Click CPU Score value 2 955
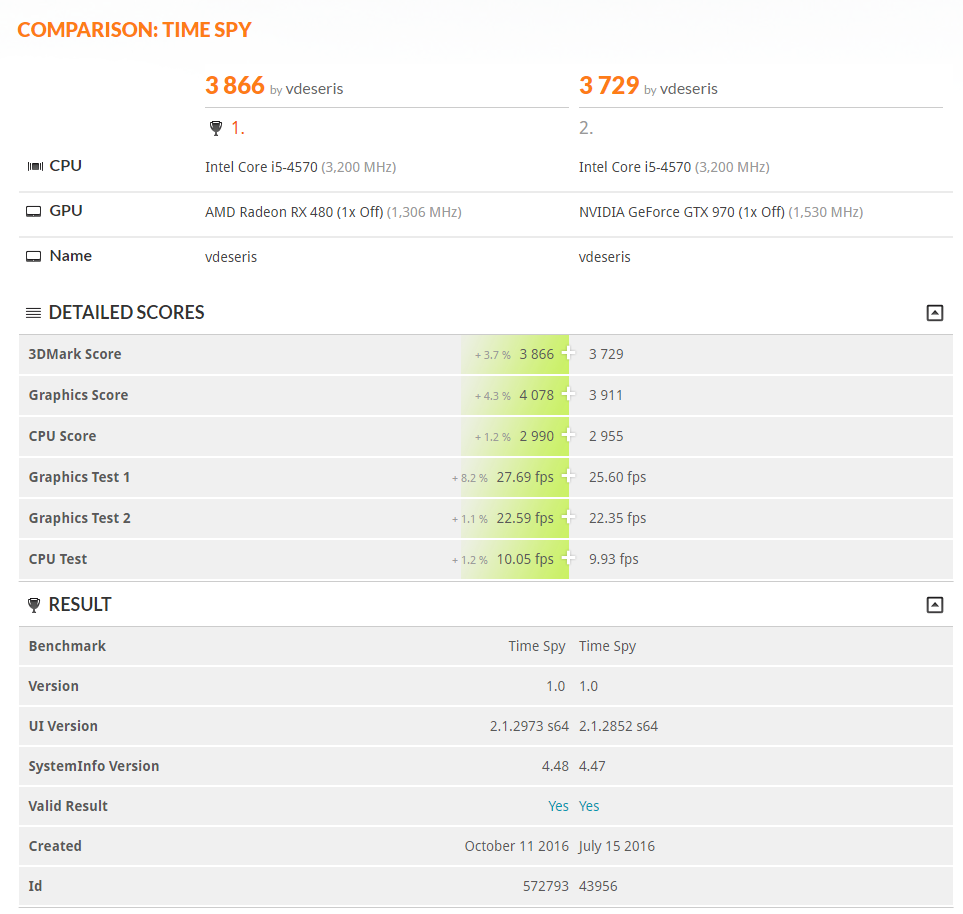The width and height of the screenshot is (963, 914). (x=606, y=436)
